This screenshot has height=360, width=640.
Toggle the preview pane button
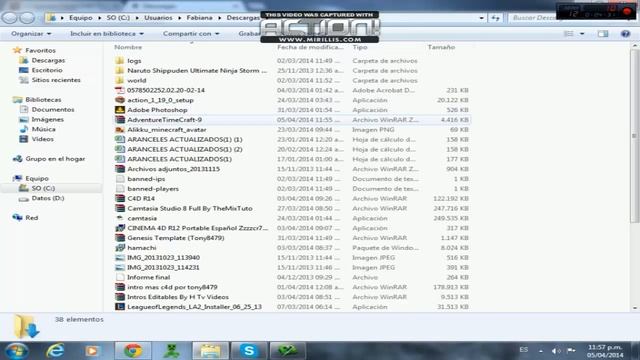603,34
